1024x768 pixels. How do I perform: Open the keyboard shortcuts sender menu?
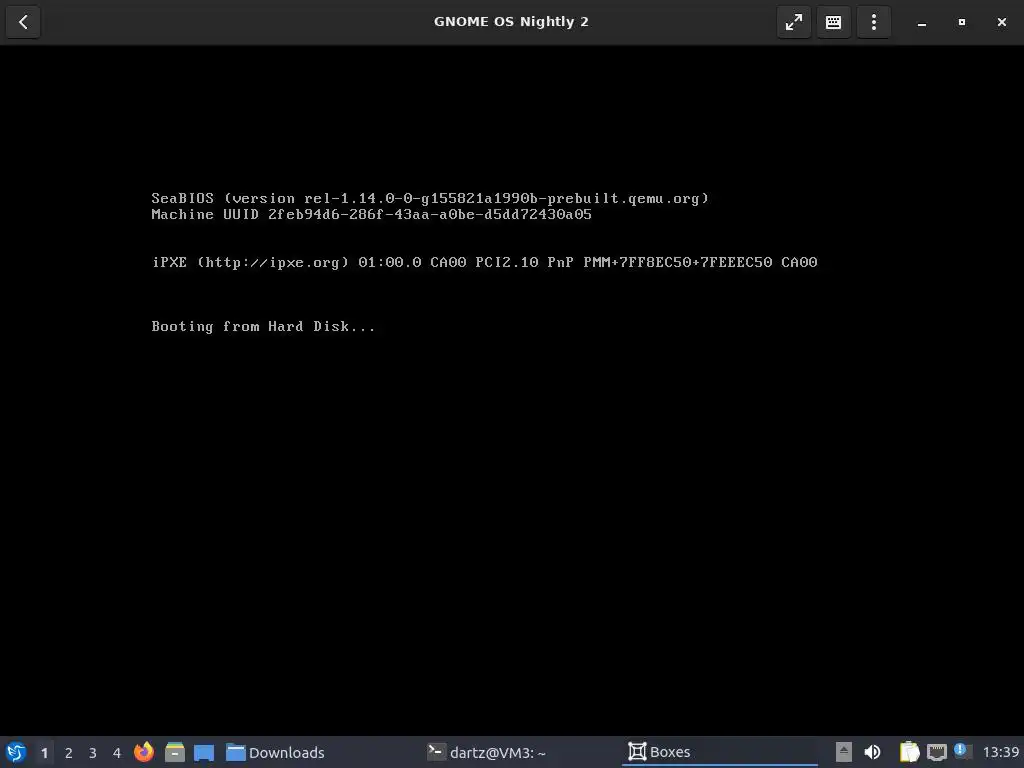[x=833, y=22]
